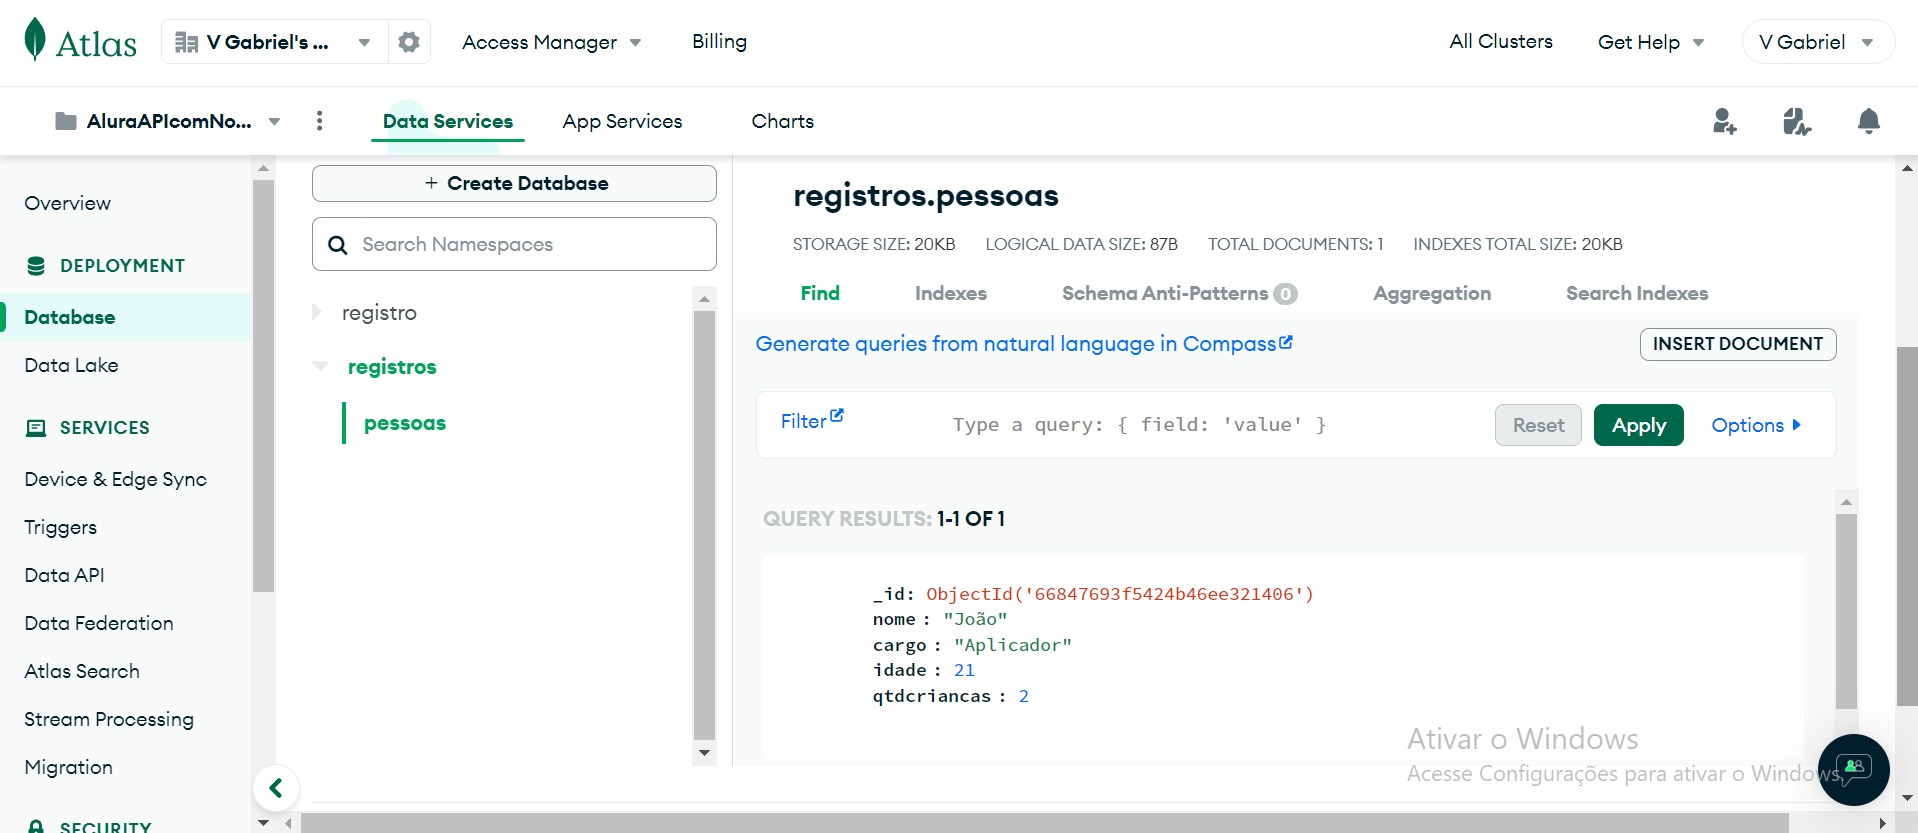Go to Billing
The width and height of the screenshot is (1918, 833).
click(719, 41)
